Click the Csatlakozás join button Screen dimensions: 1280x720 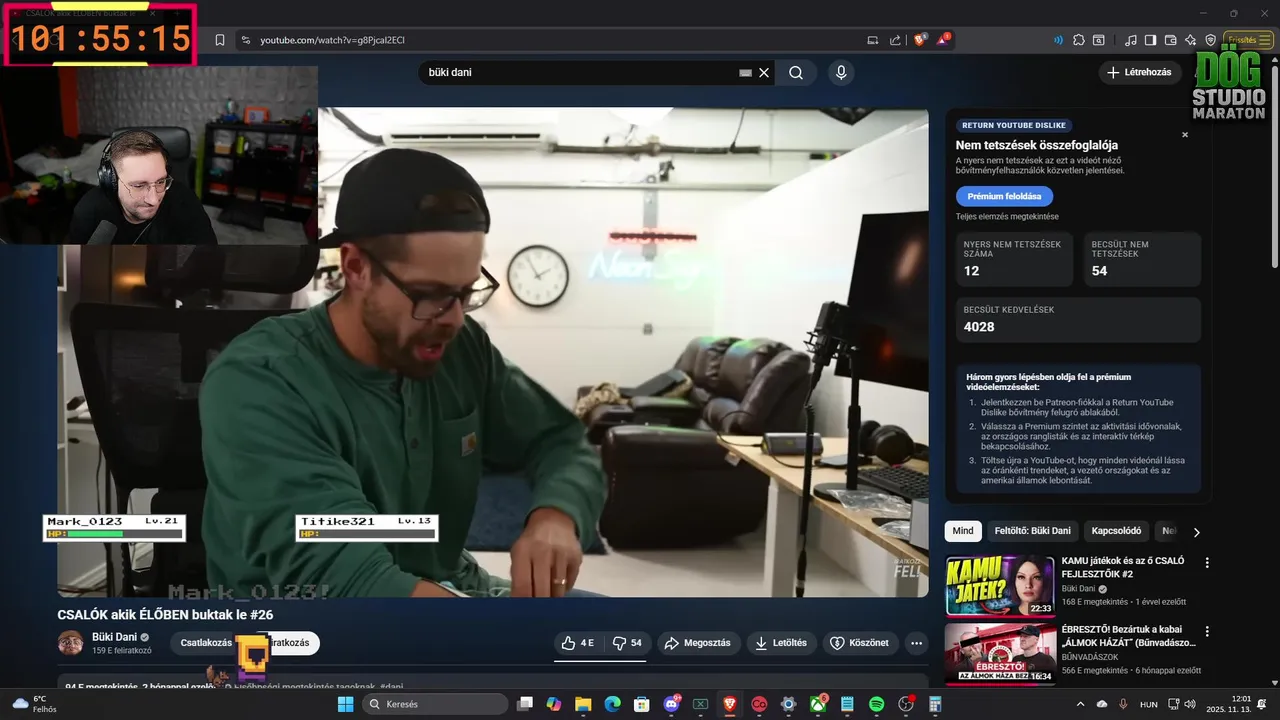(x=206, y=643)
